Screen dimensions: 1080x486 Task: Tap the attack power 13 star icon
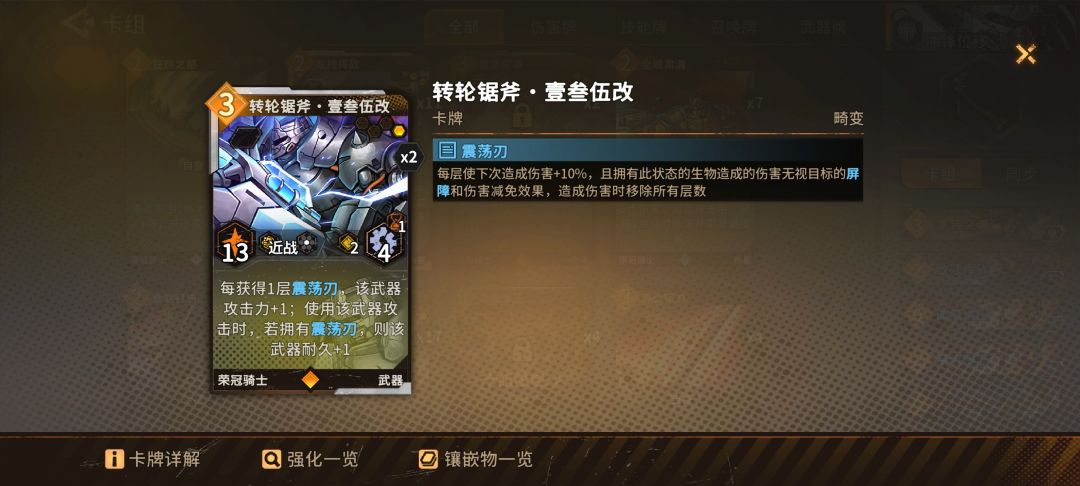pos(234,244)
